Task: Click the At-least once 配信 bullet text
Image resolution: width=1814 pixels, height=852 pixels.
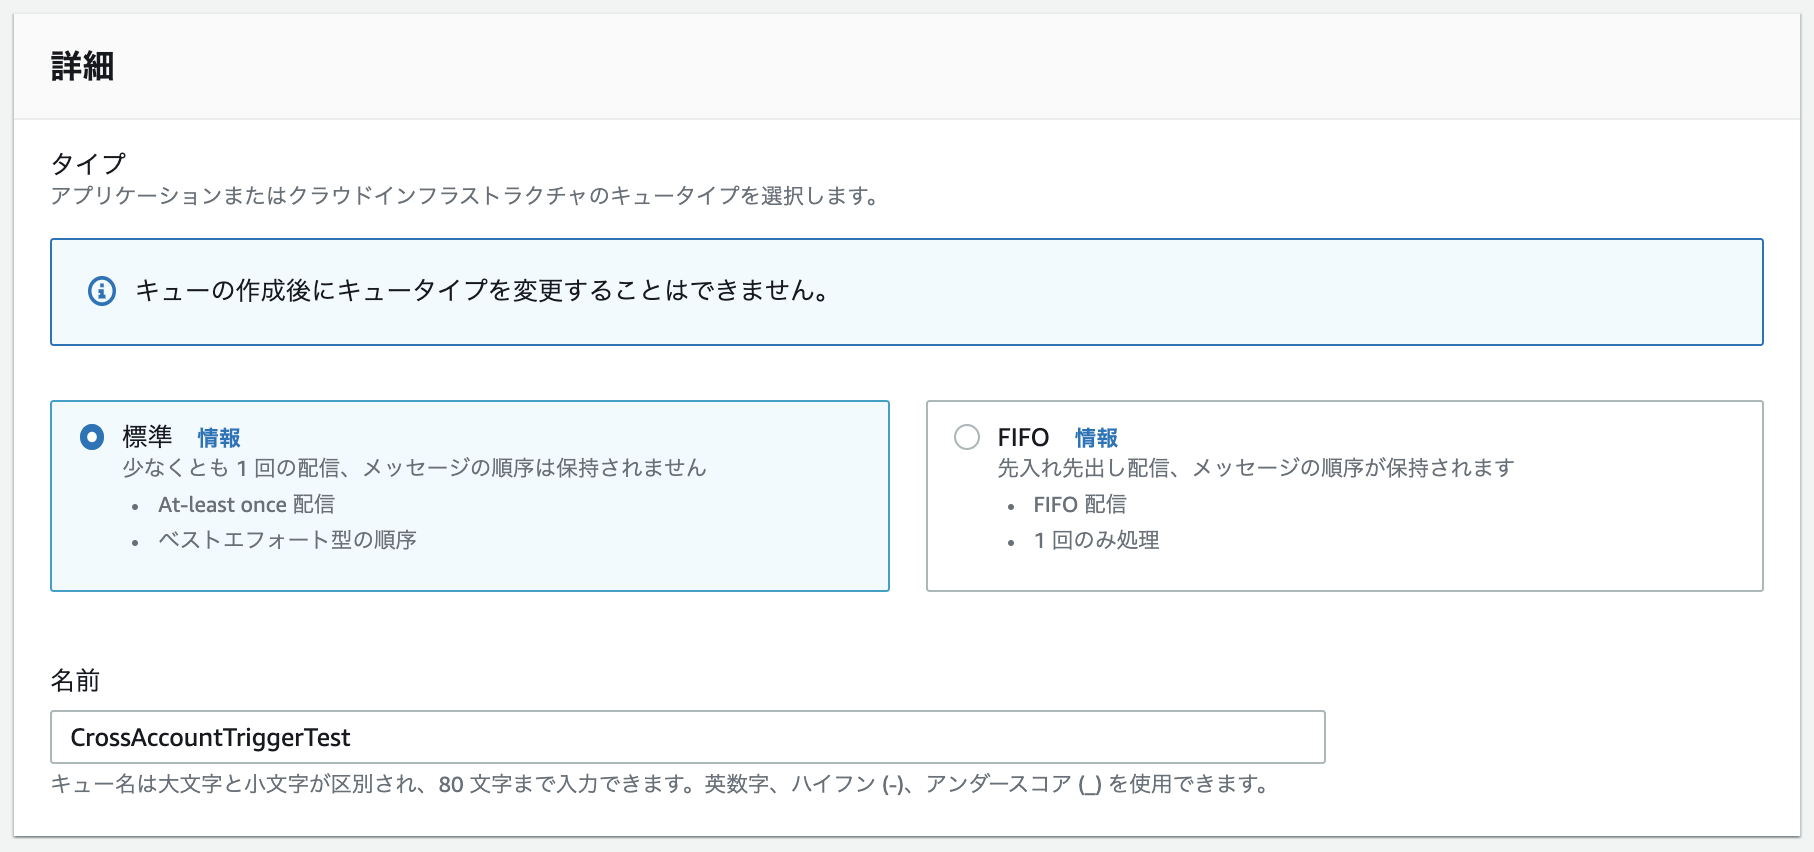Action: [245, 504]
